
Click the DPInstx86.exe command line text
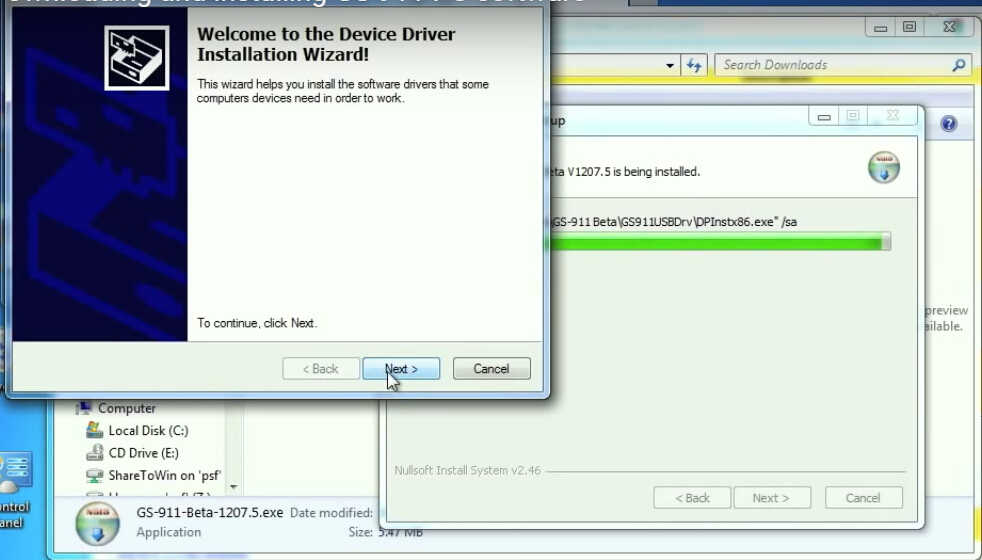coord(674,222)
